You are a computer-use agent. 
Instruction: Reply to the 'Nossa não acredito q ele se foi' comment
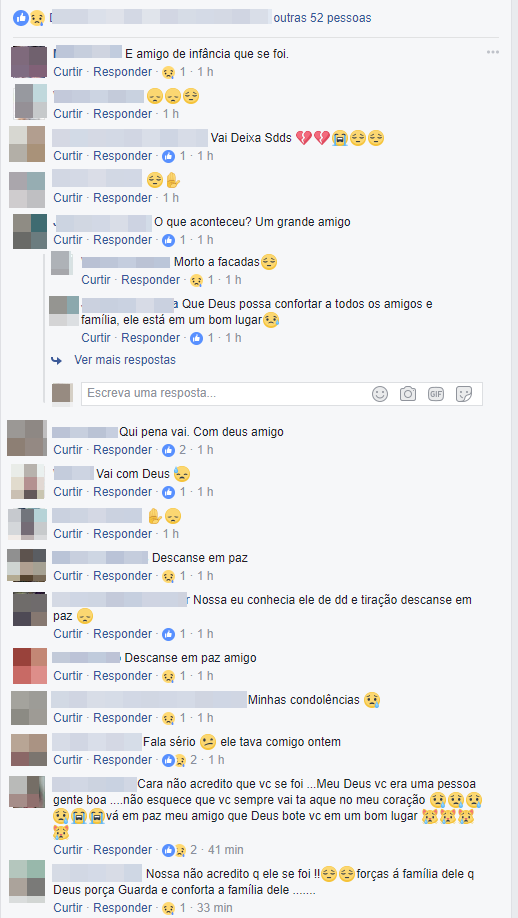pyautogui.click(x=122, y=908)
